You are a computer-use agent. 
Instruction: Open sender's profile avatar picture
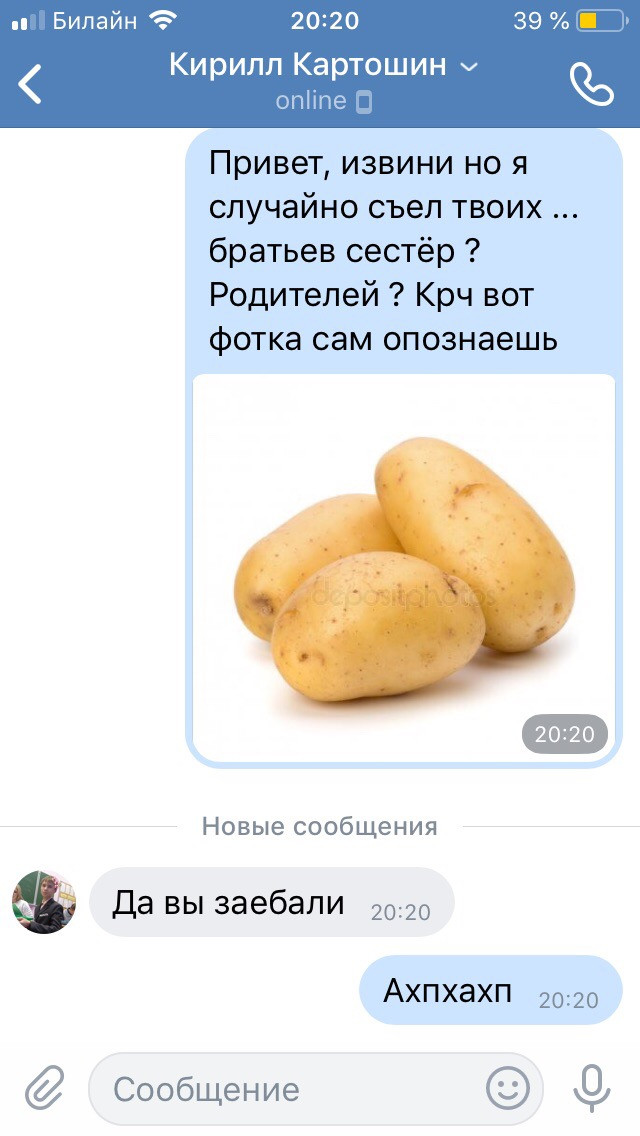43,902
